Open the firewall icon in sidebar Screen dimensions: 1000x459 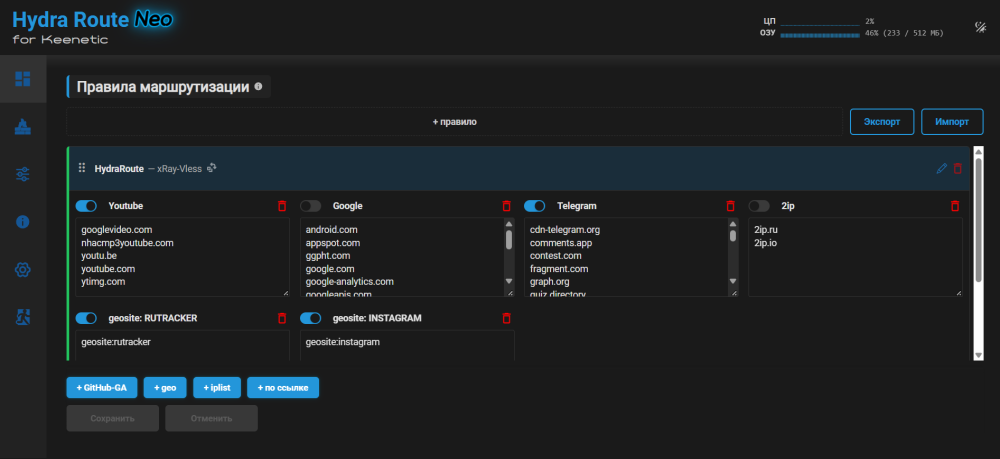(23, 127)
